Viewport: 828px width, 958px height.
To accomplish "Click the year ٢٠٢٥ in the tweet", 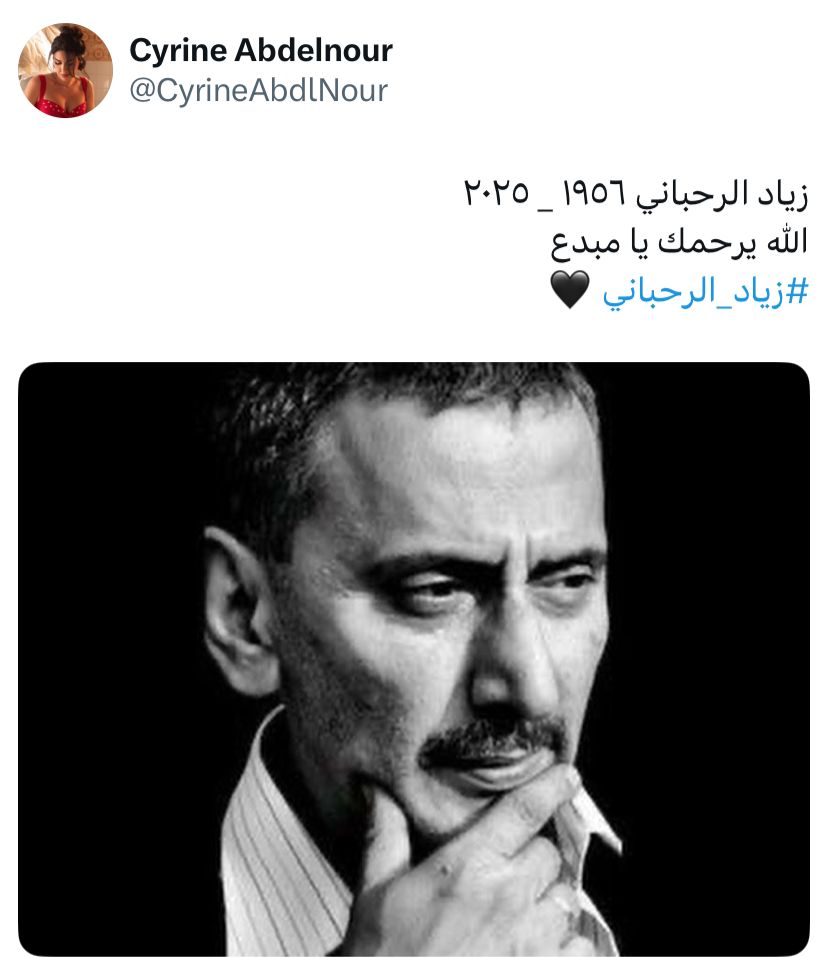I will pyautogui.click(x=496, y=193).
